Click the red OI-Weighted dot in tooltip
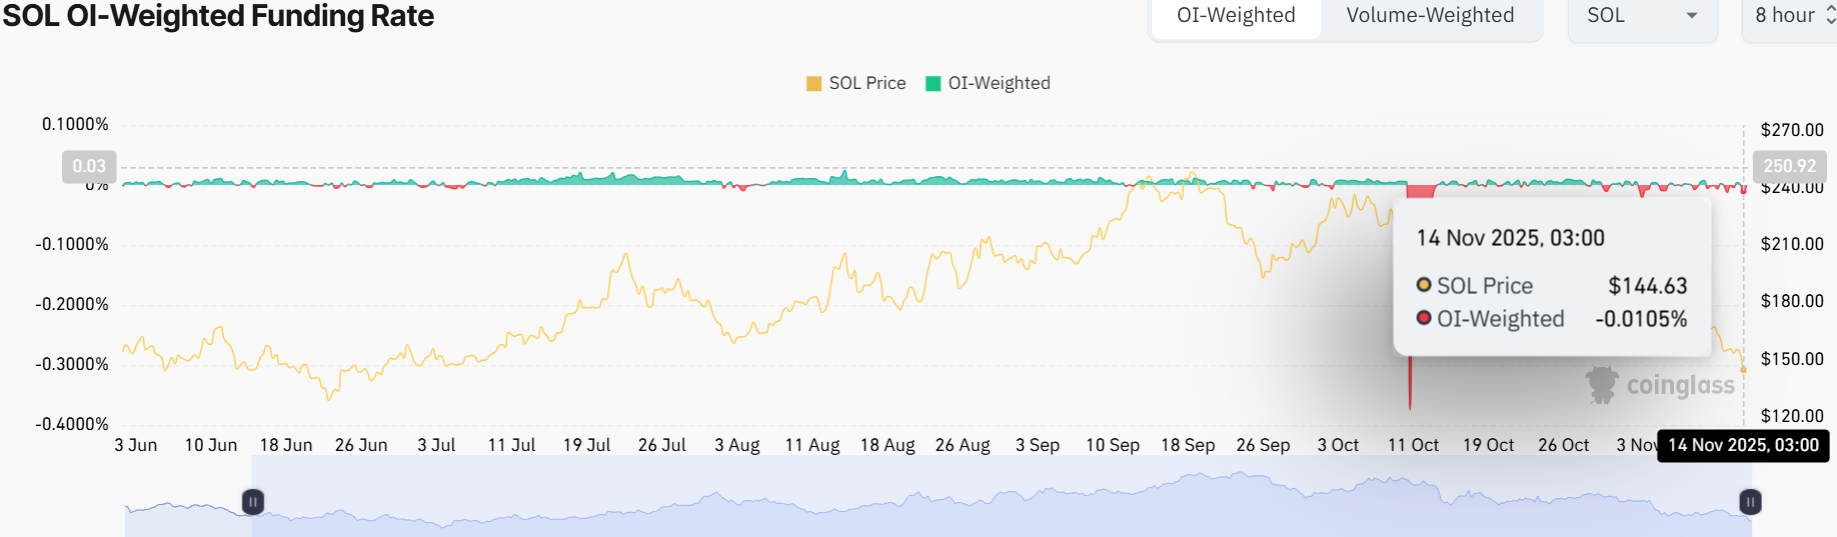This screenshot has width=1837, height=537. (x=1424, y=318)
